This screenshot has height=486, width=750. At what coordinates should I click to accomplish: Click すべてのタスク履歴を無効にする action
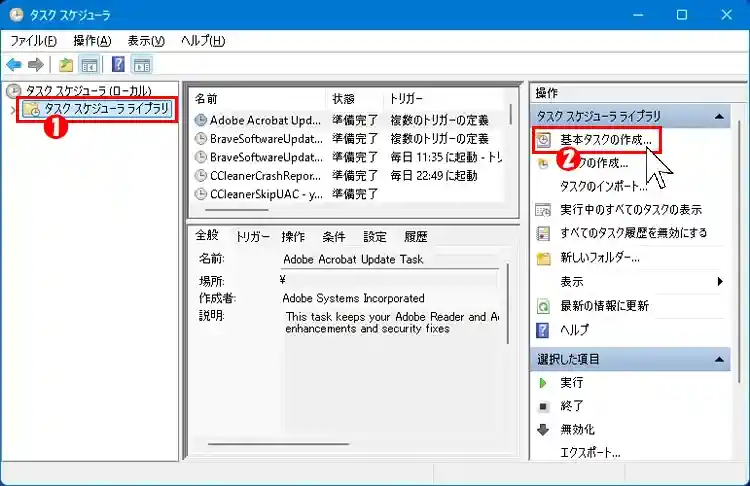[x=633, y=233]
